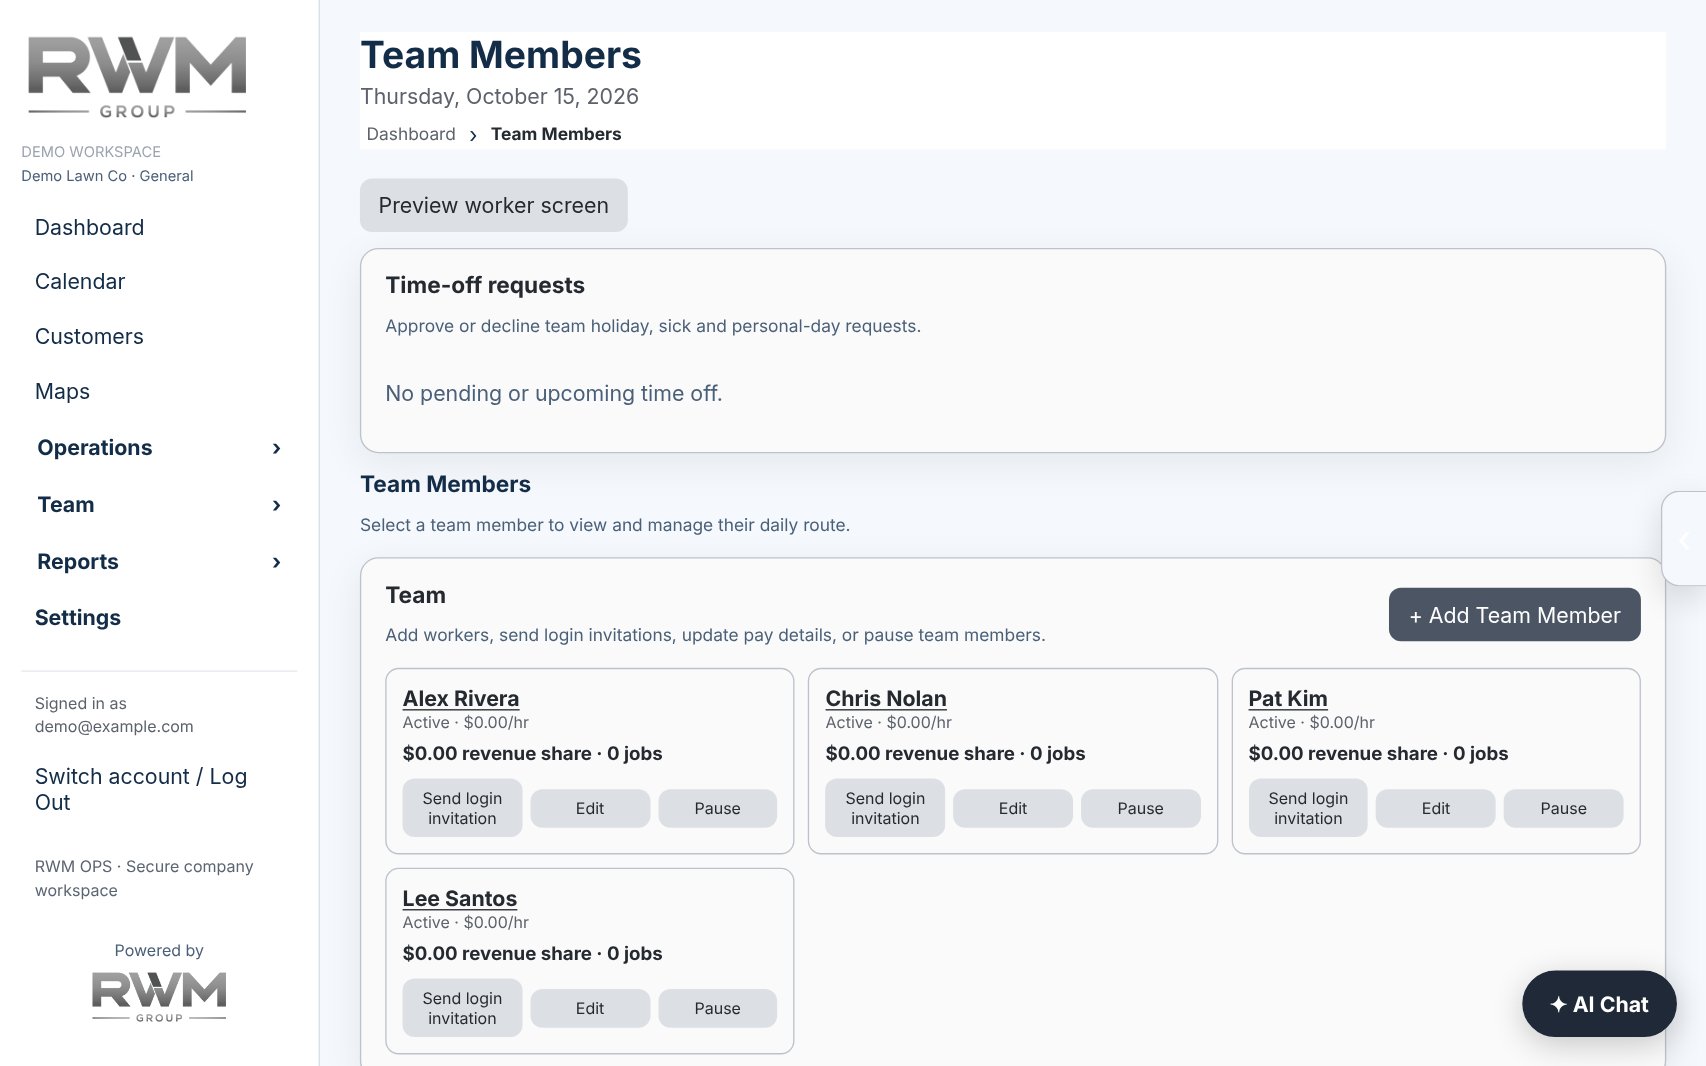Click the demo@example.com signed-in email
This screenshot has height=1066, width=1706.
click(x=114, y=726)
